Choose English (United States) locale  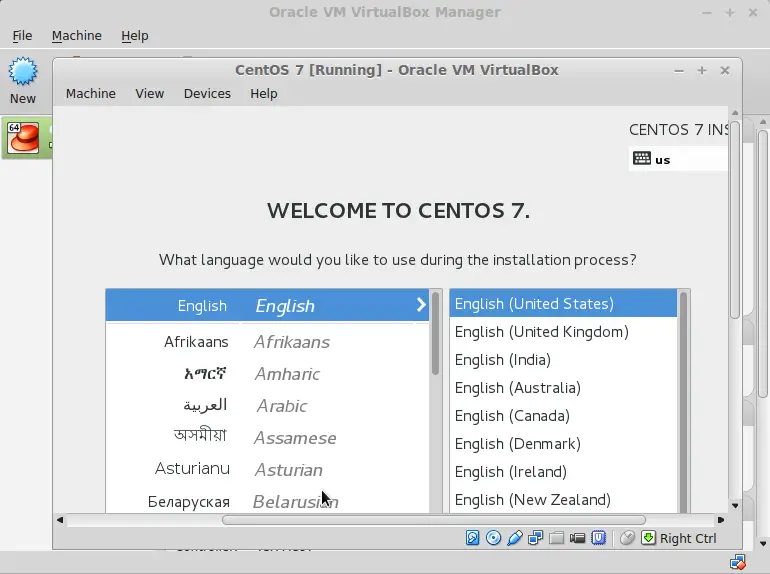563,303
